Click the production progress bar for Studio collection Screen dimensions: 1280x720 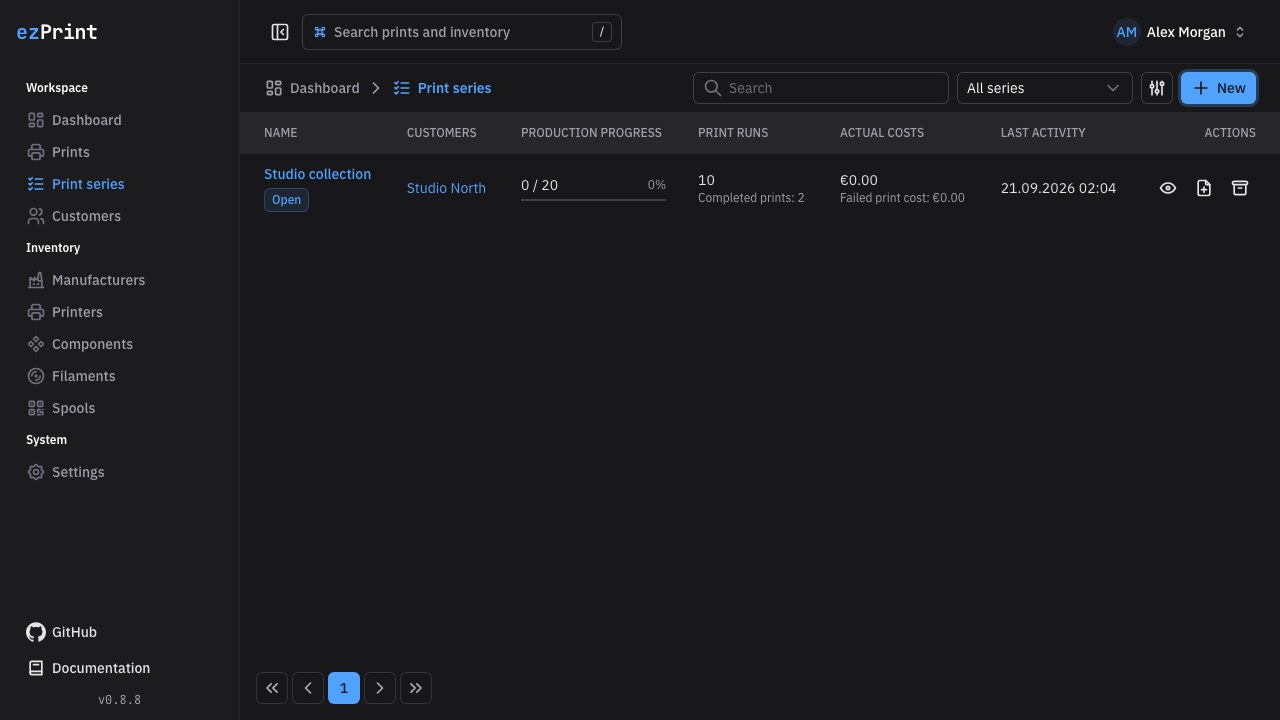[593, 199]
